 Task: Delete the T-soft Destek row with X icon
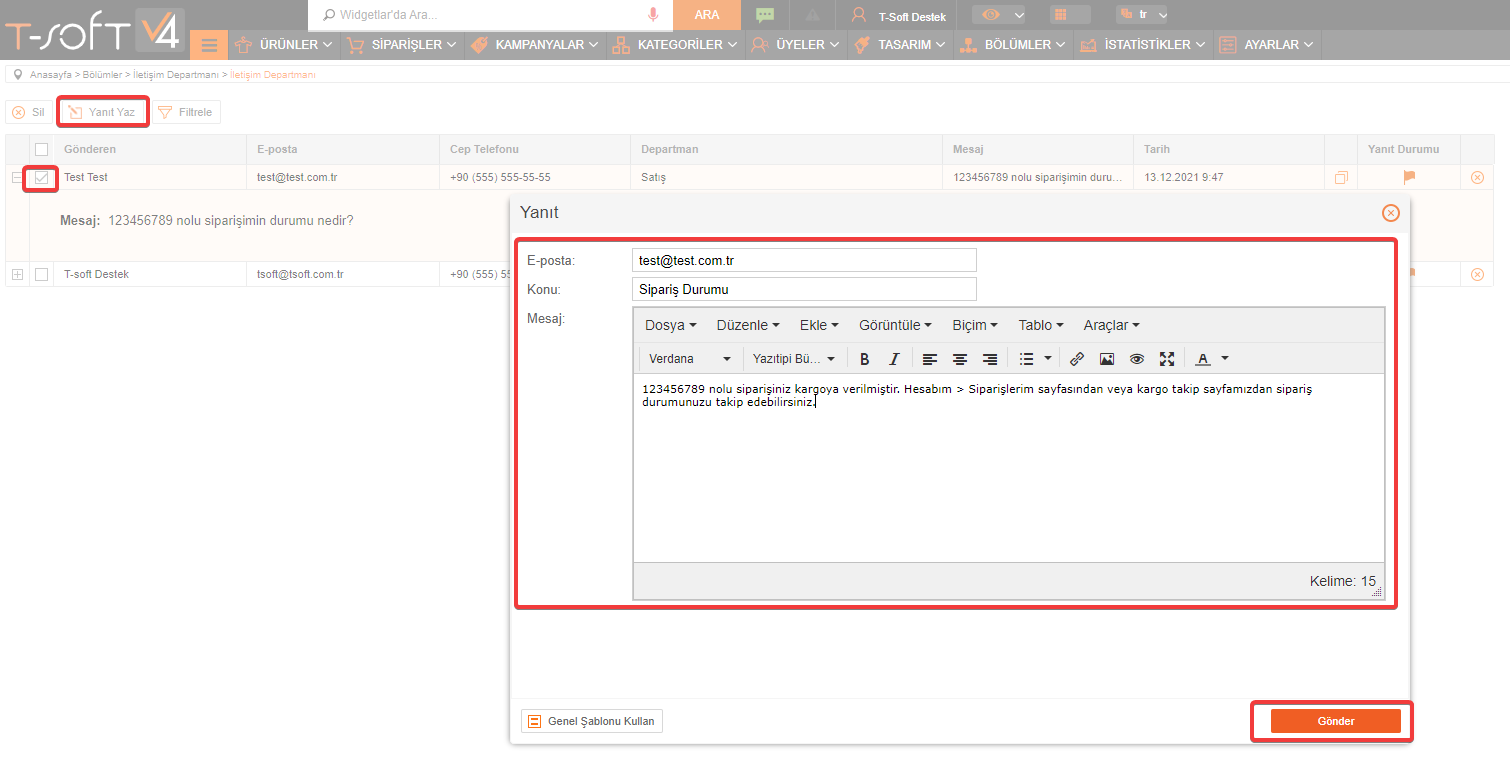coord(1477,274)
